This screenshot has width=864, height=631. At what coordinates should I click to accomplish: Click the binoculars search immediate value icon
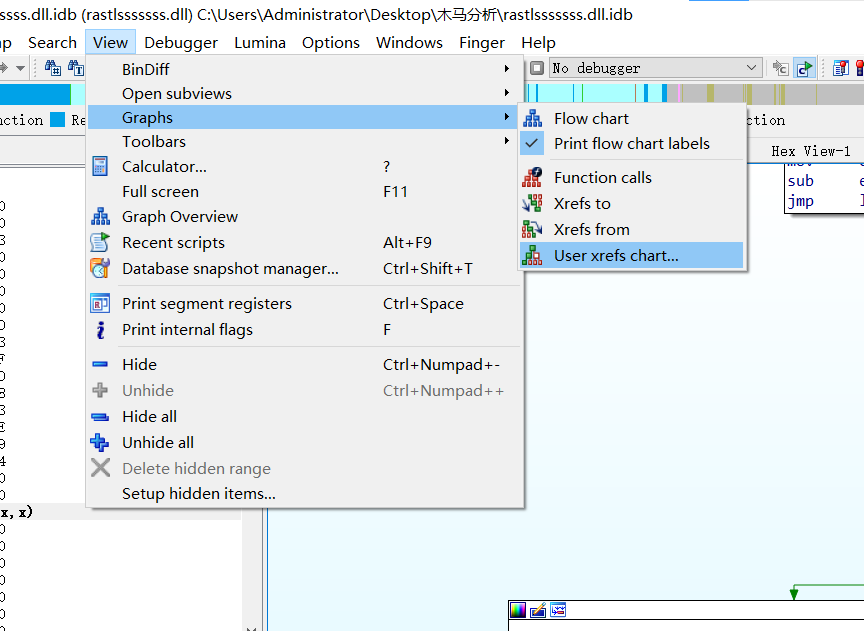[52, 68]
